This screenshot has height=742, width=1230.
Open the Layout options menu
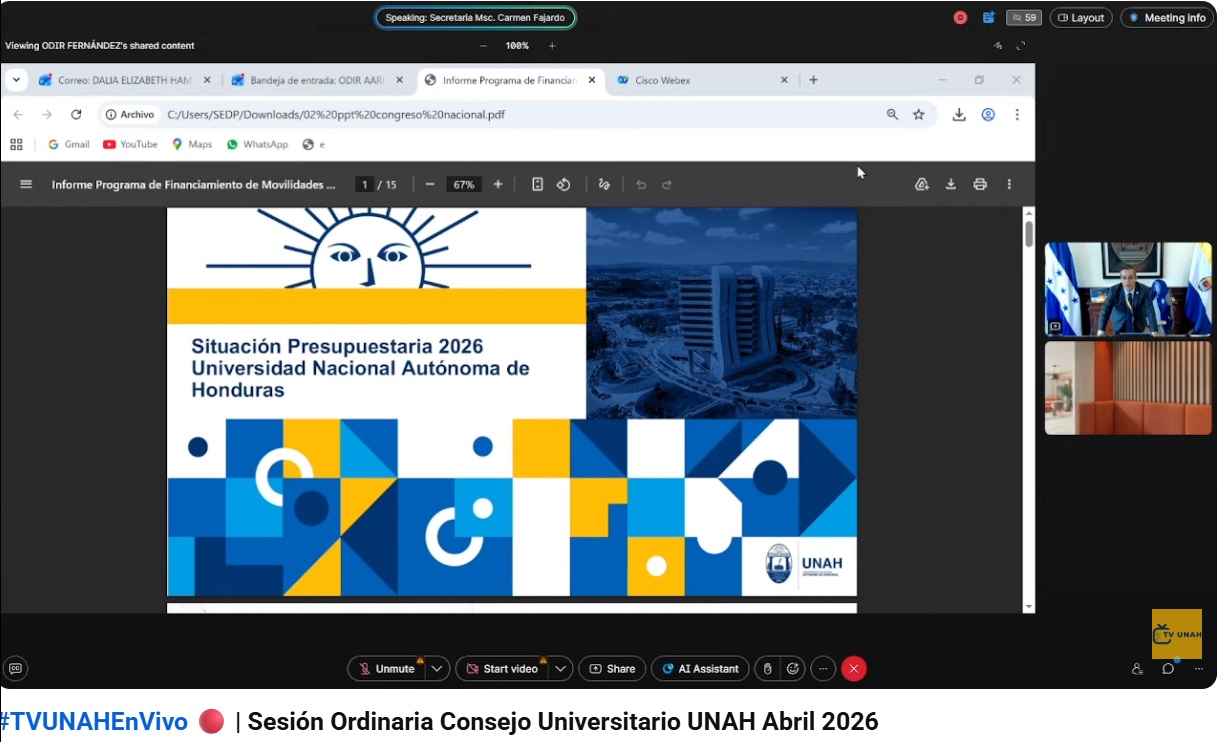[x=1081, y=18]
